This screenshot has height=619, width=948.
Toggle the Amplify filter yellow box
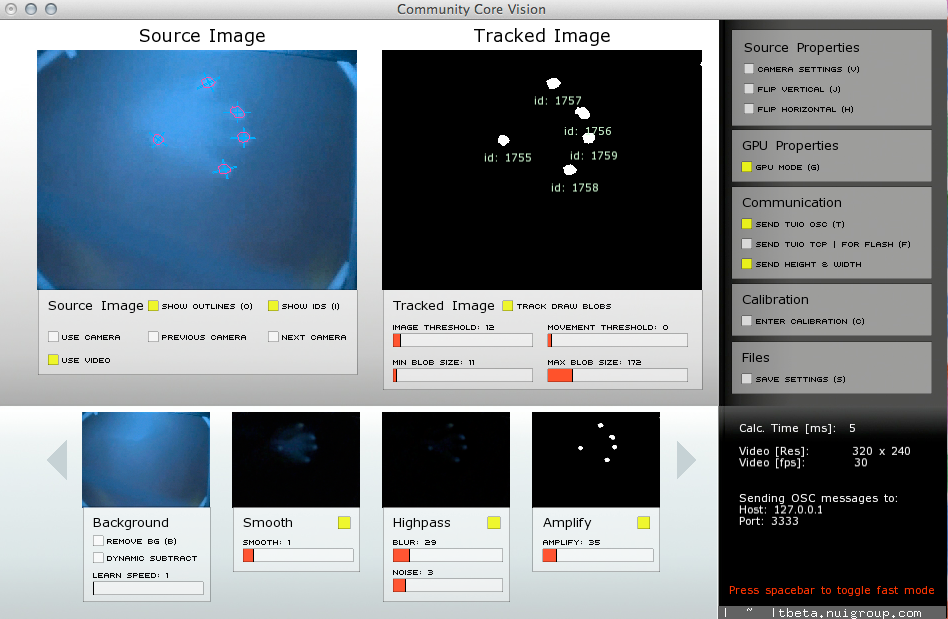click(643, 522)
